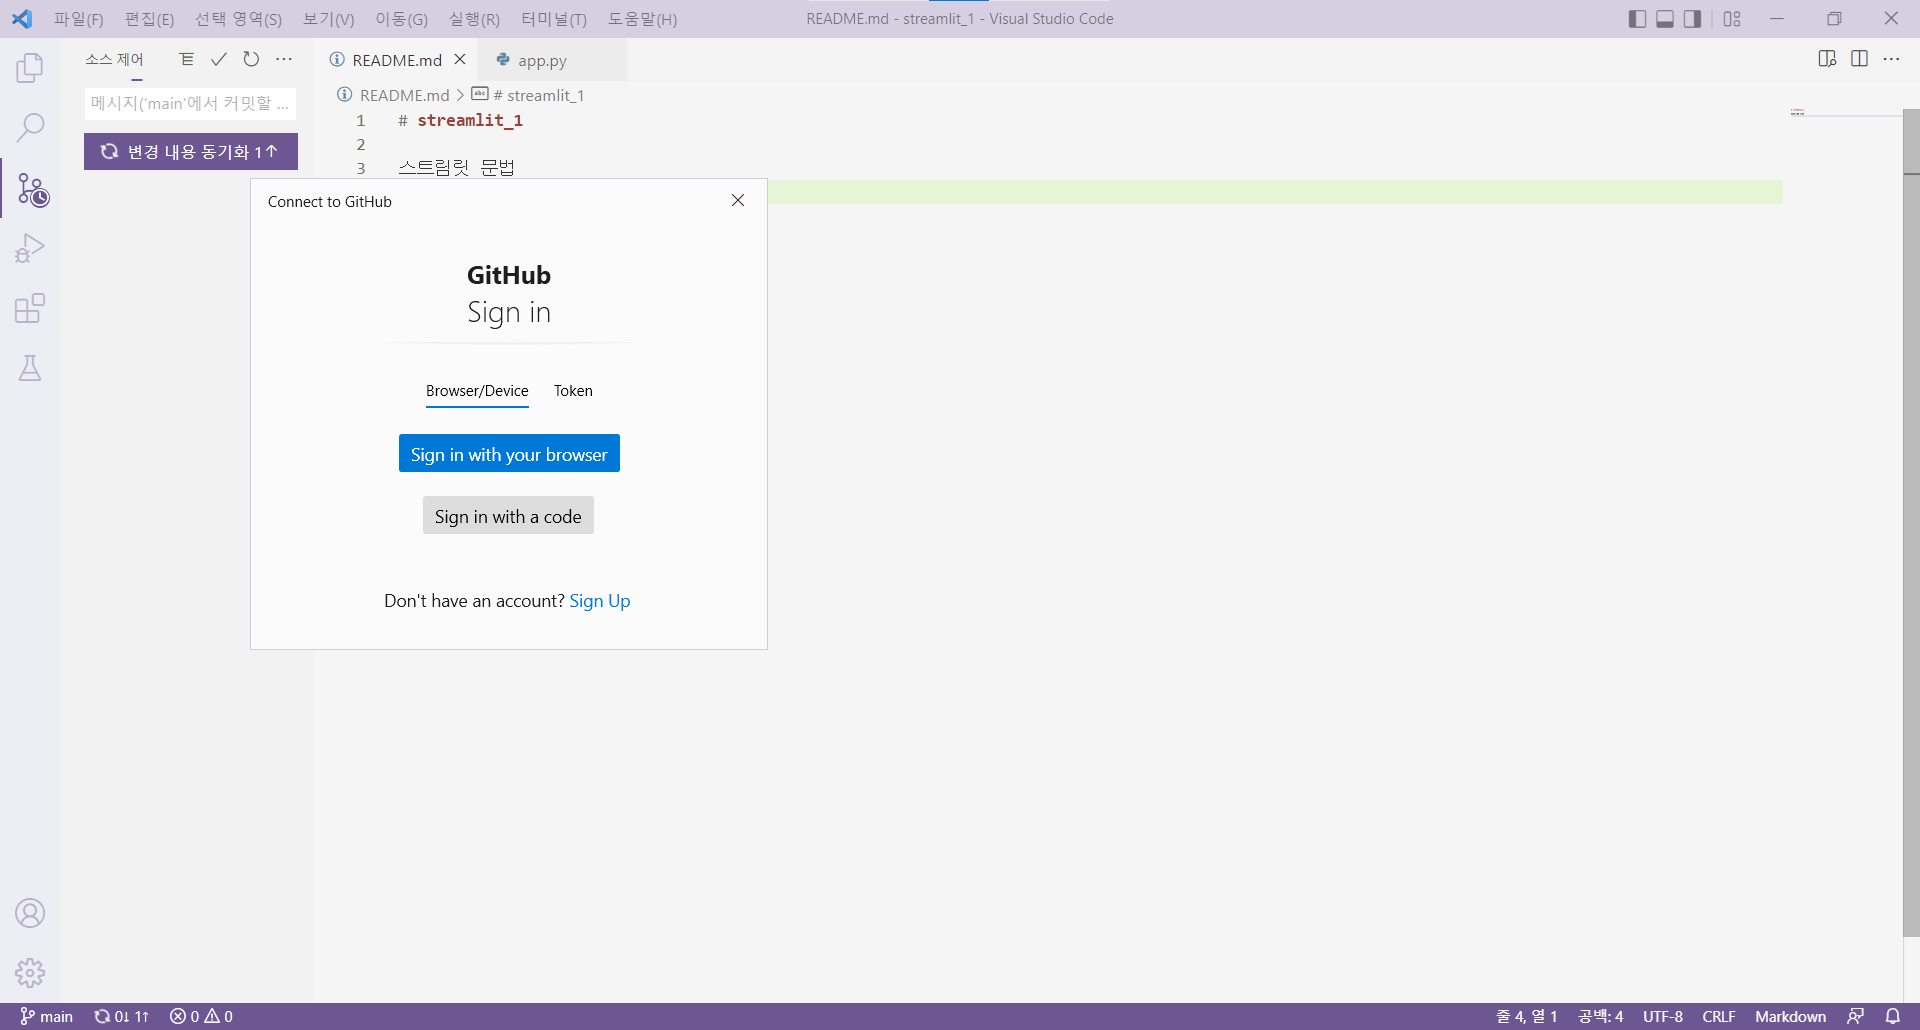Image resolution: width=1920 pixels, height=1030 pixels.
Task: Select the Token tab
Action: (x=573, y=391)
